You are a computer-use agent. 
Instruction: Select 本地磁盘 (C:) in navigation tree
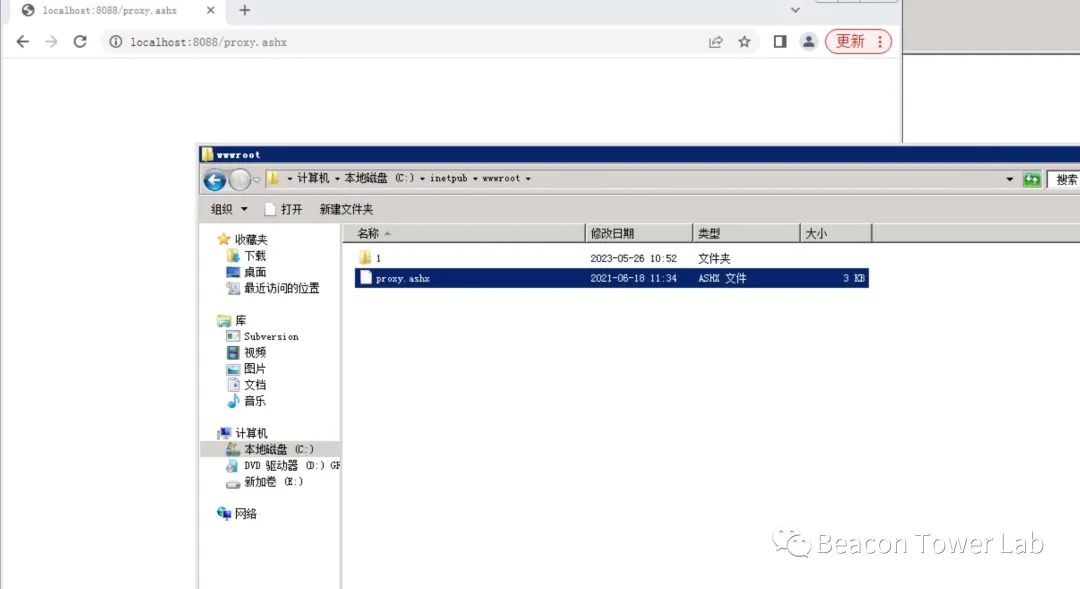[x=278, y=449]
